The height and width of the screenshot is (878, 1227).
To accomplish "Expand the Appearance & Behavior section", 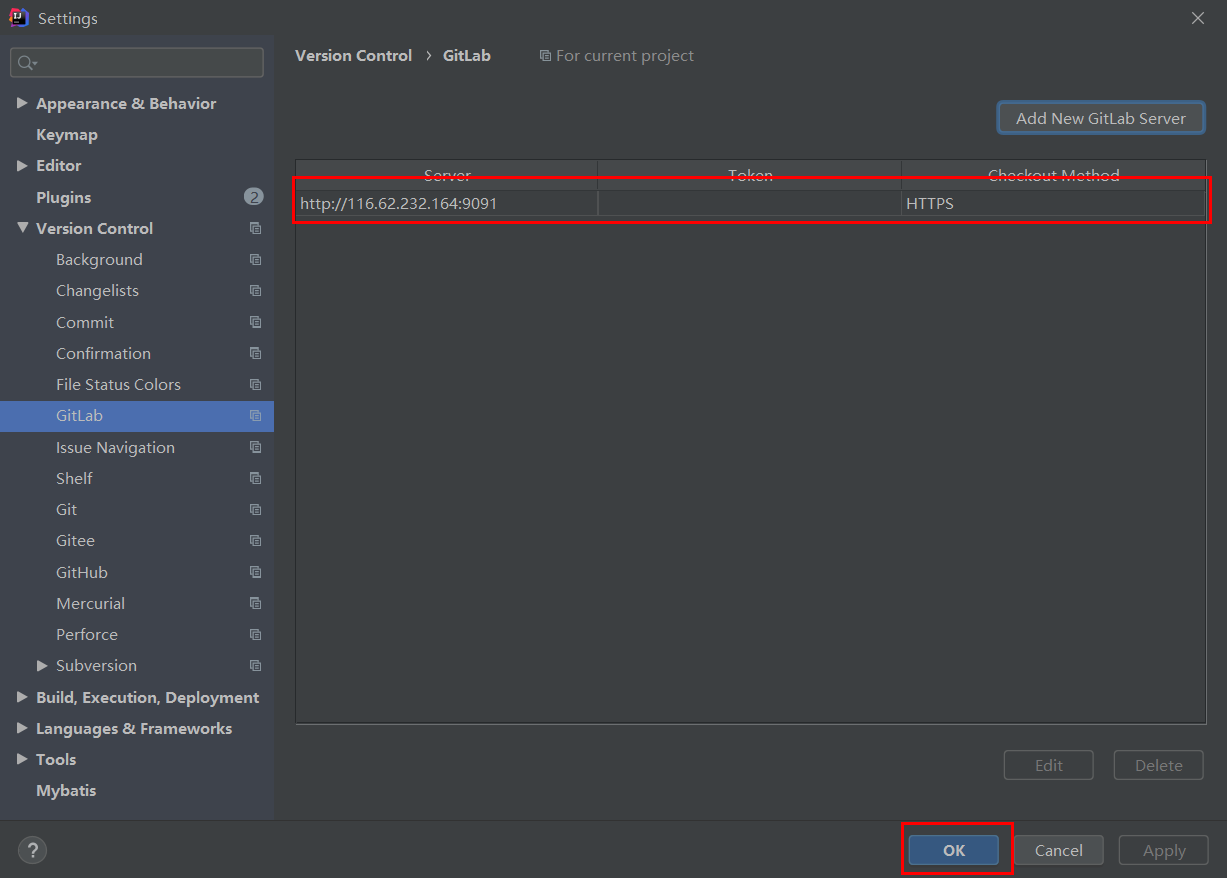I will point(22,103).
